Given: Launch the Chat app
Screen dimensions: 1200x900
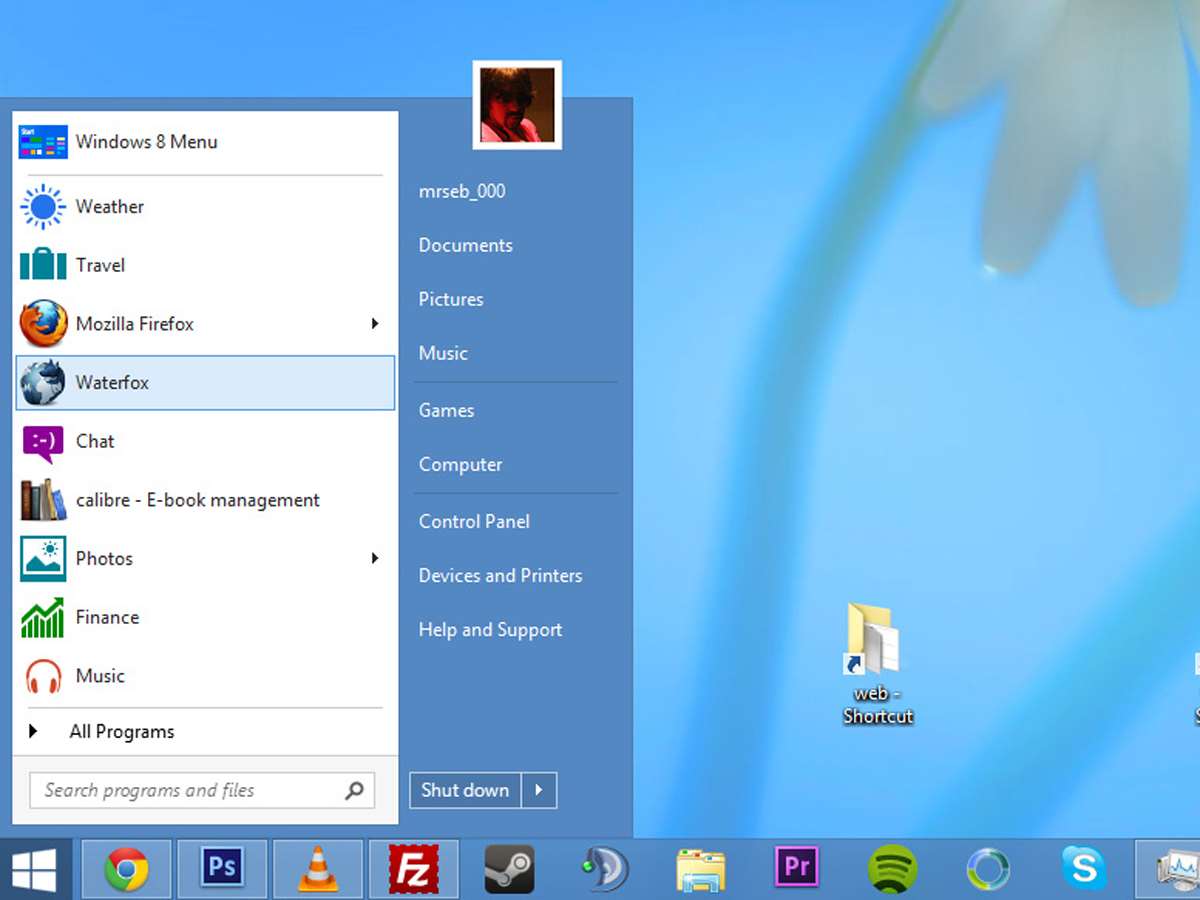Looking at the screenshot, I should 95,441.
